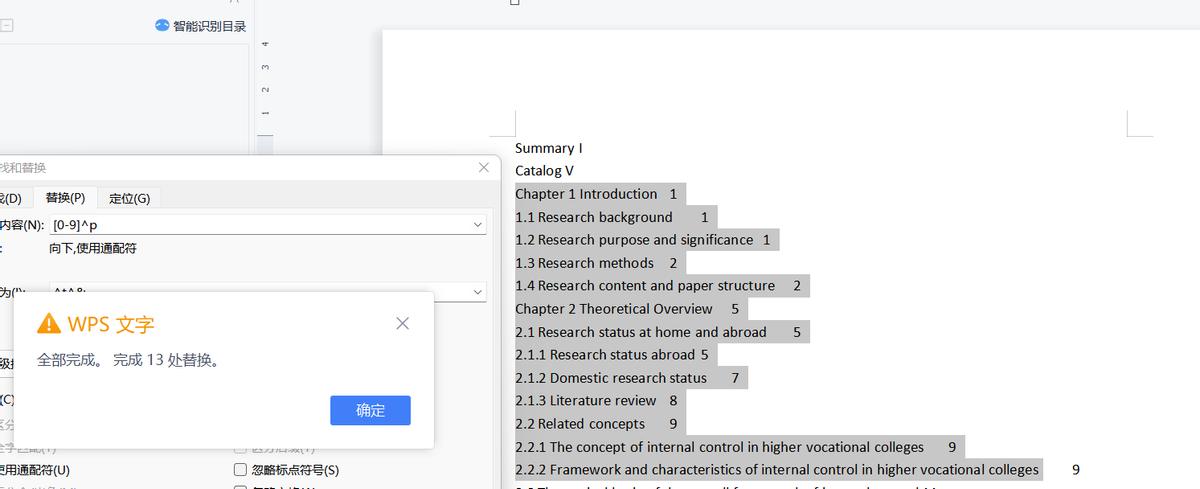1200x489 pixels.
Task: Open the replace-with field dropdown arrow
Action: click(477, 292)
